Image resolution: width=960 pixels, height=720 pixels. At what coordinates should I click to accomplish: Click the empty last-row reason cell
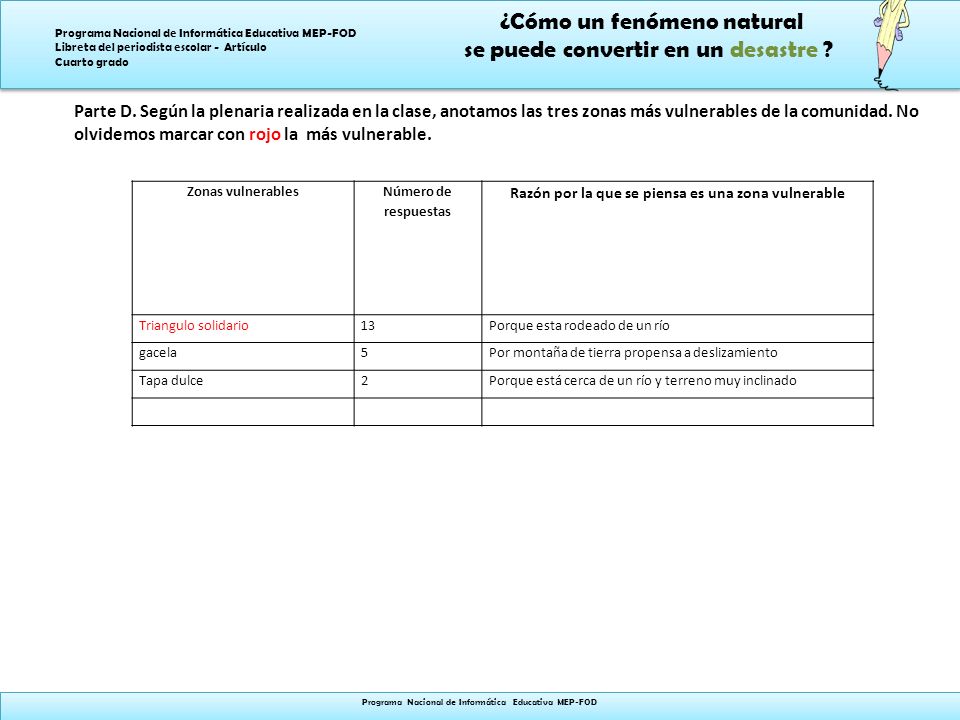pyautogui.click(x=677, y=411)
